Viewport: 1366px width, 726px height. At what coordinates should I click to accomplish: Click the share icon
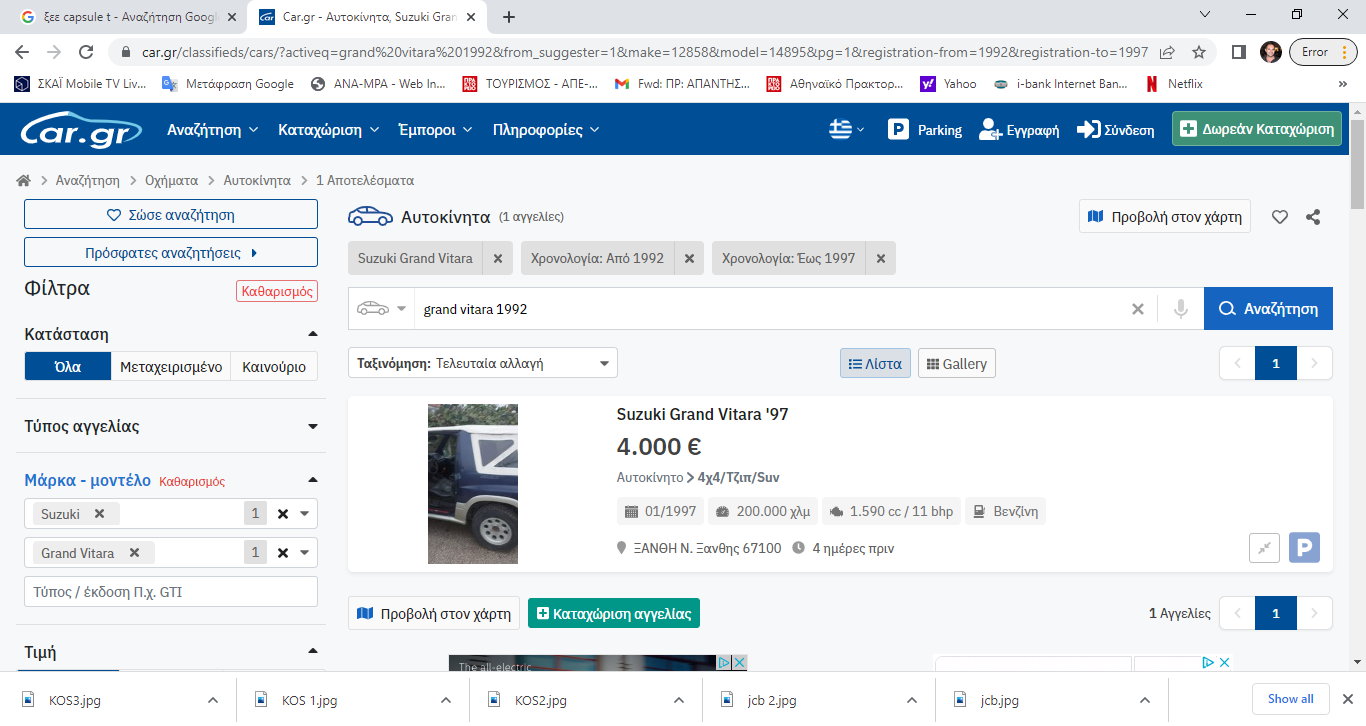click(x=1314, y=217)
